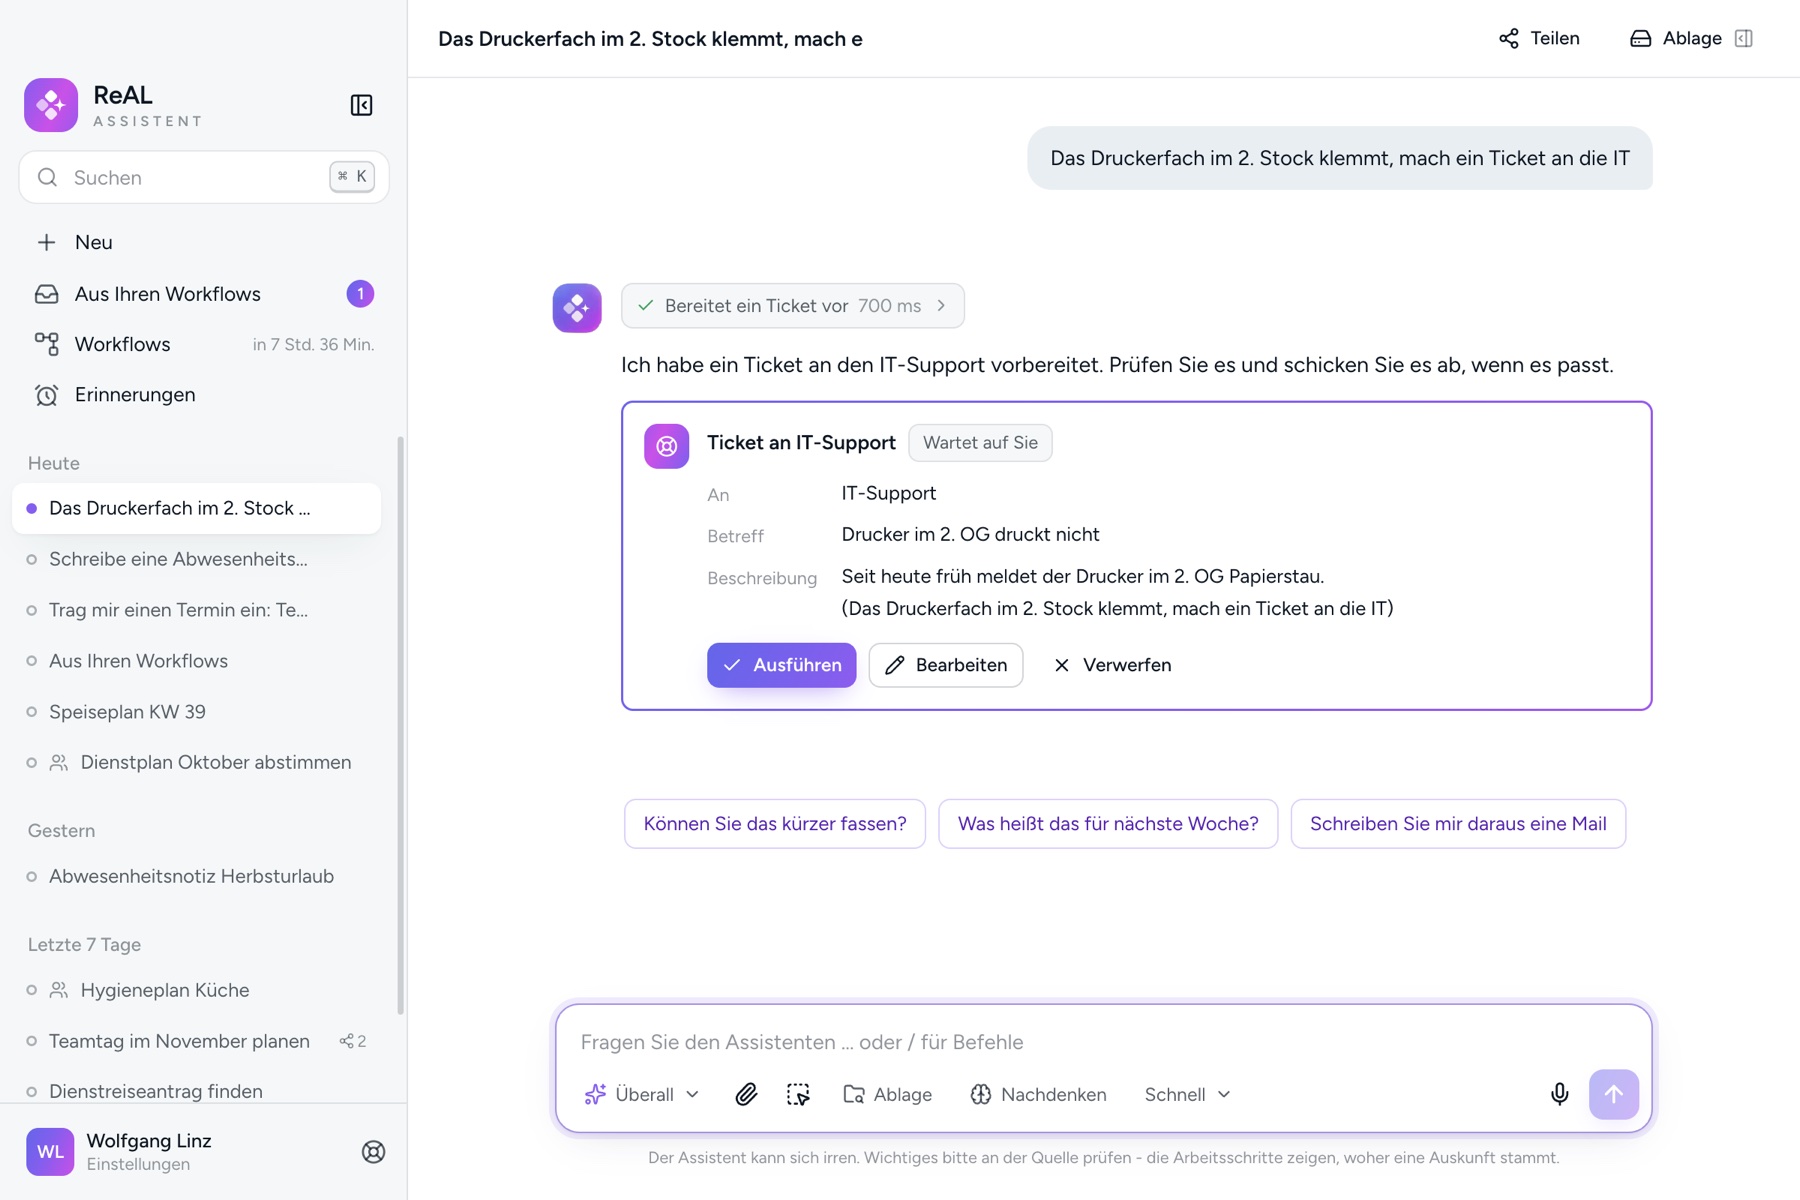The height and width of the screenshot is (1200, 1800).
Task: Click the Wartet auf Sie status badge
Action: coord(980,443)
